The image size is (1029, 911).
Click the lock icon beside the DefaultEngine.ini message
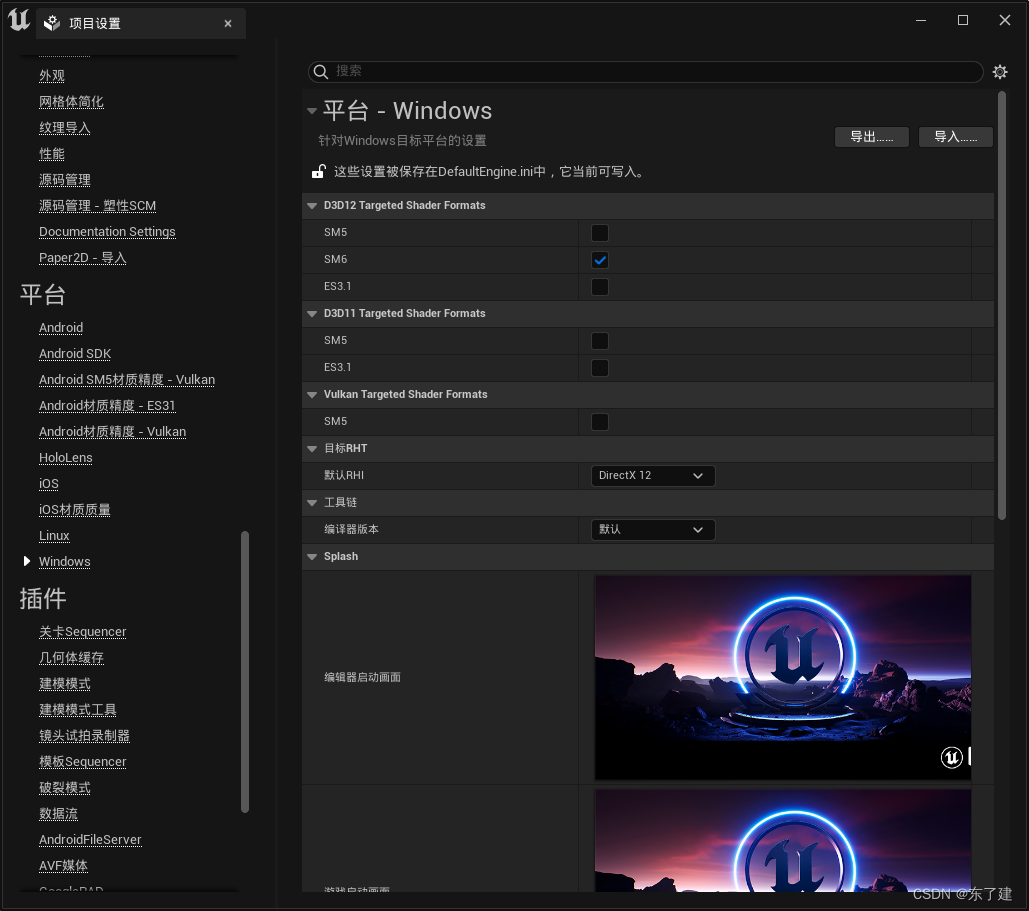[317, 171]
